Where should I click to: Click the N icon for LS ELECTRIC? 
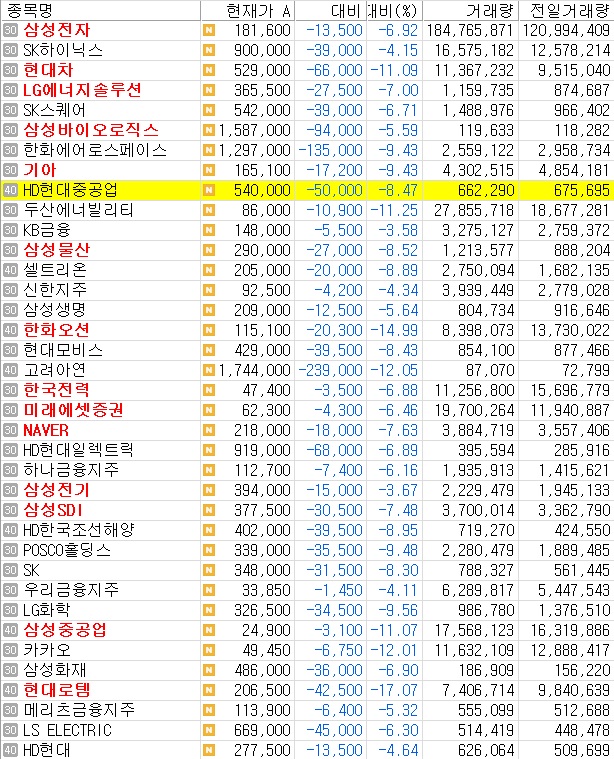[209, 730]
